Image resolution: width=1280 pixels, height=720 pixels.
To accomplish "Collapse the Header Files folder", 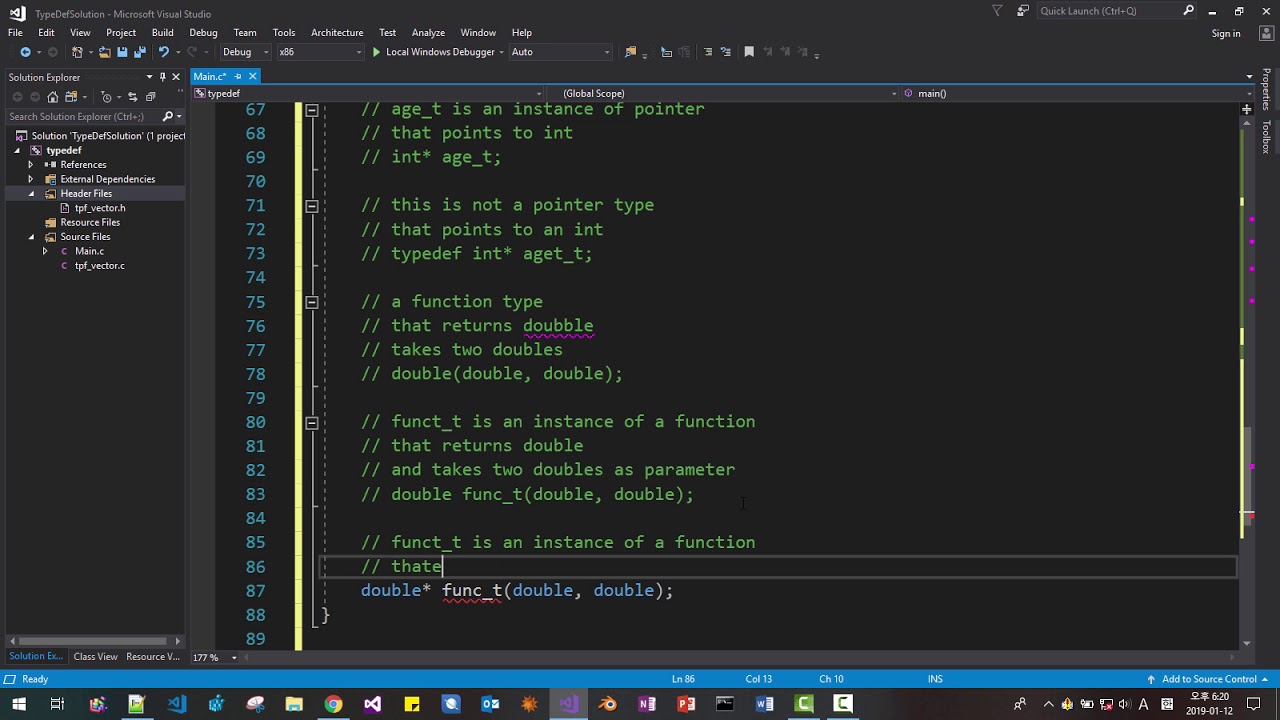I will (x=30, y=194).
